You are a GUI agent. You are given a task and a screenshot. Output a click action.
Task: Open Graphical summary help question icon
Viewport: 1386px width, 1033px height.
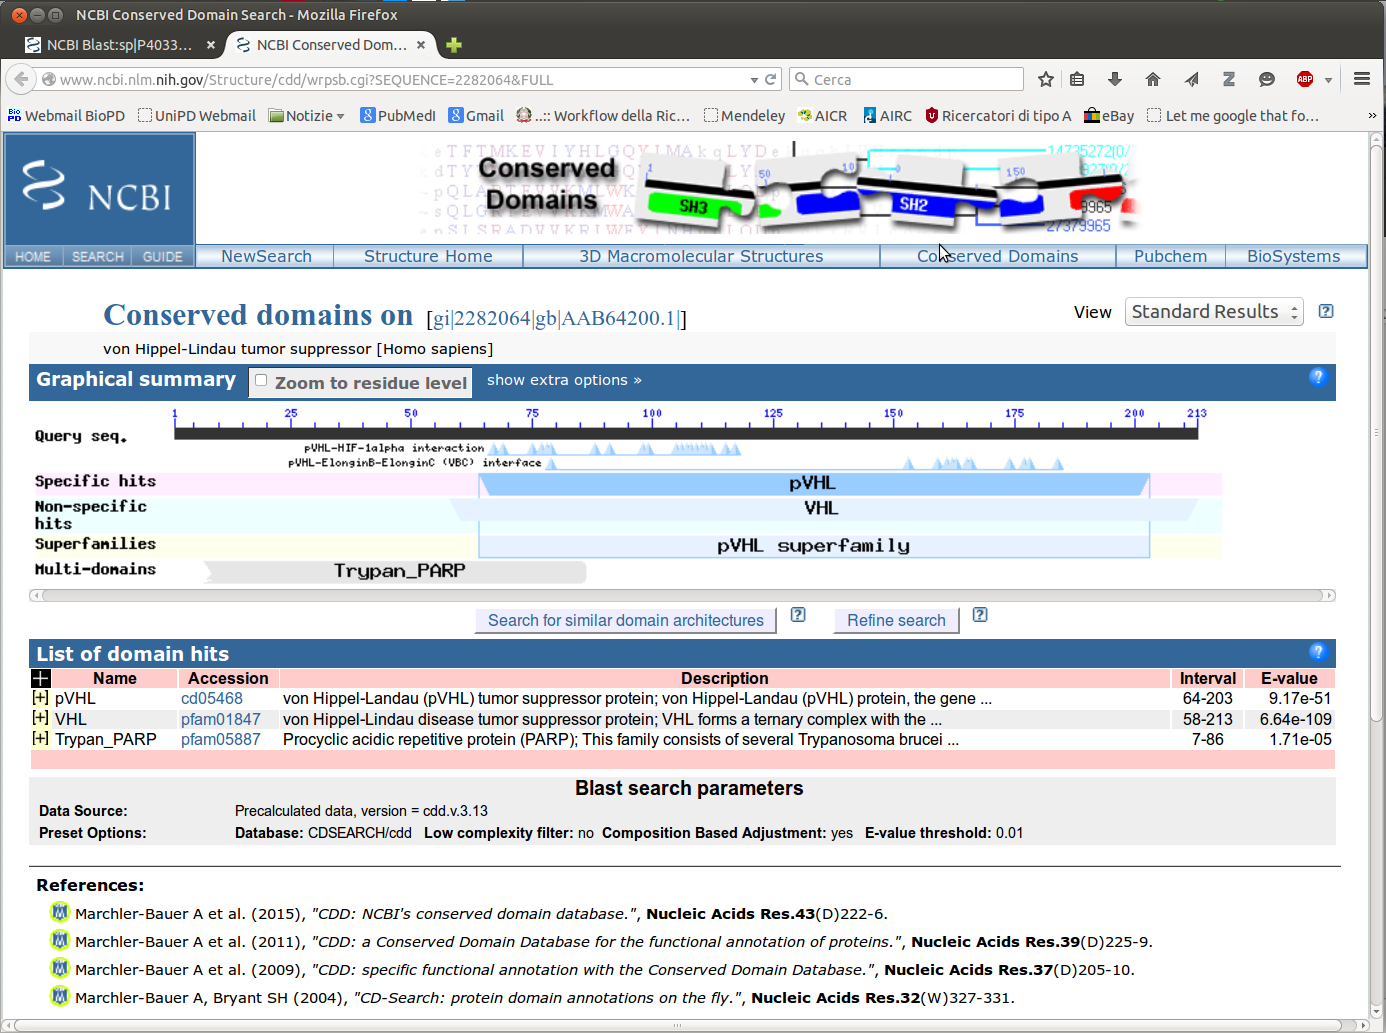click(1317, 377)
